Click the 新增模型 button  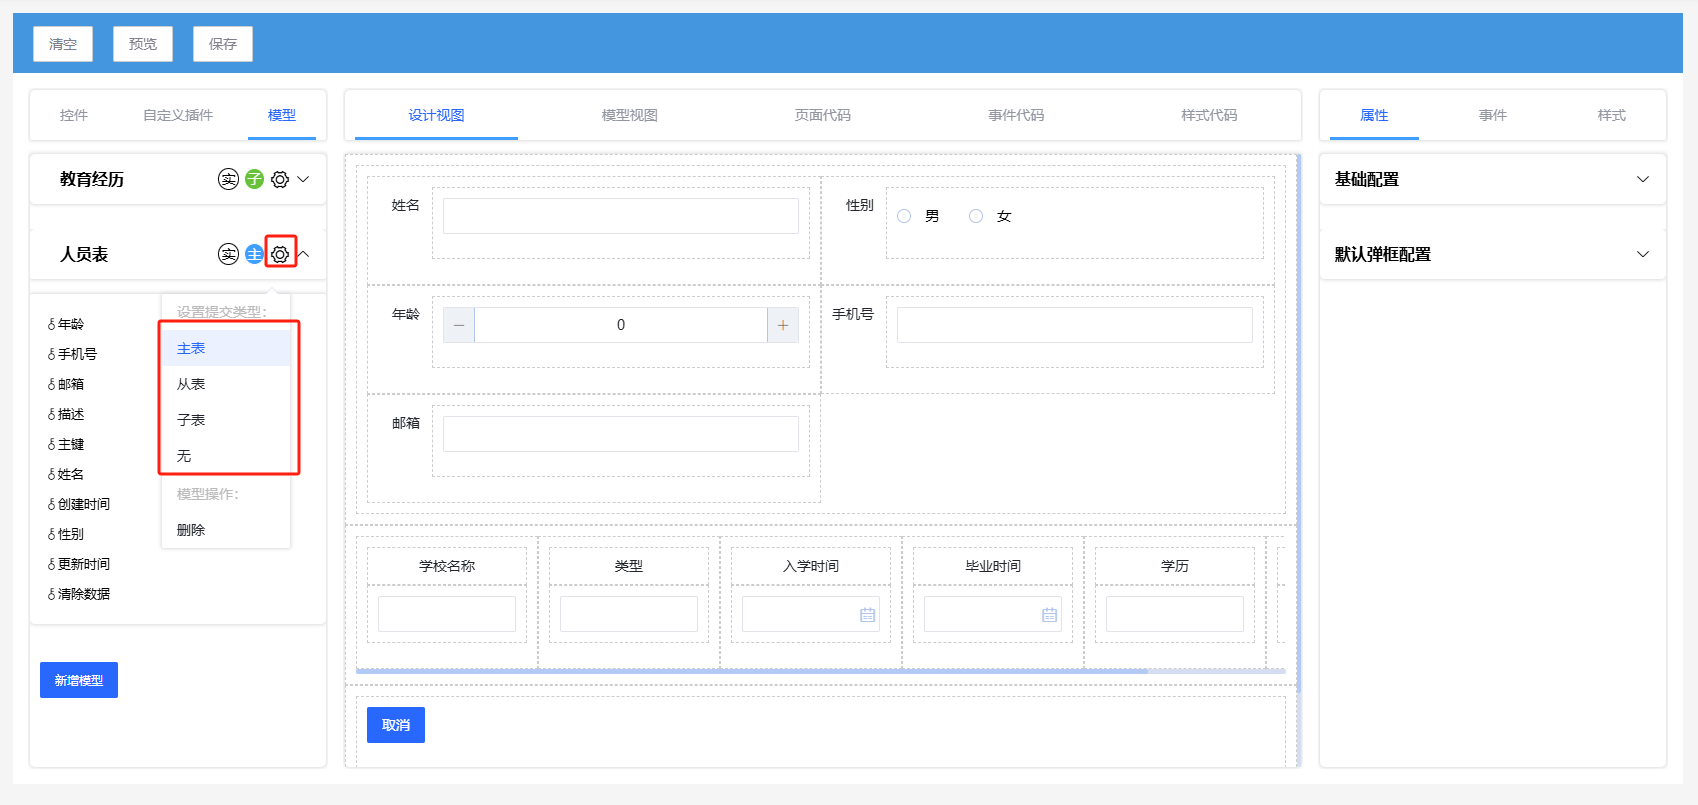tap(79, 680)
